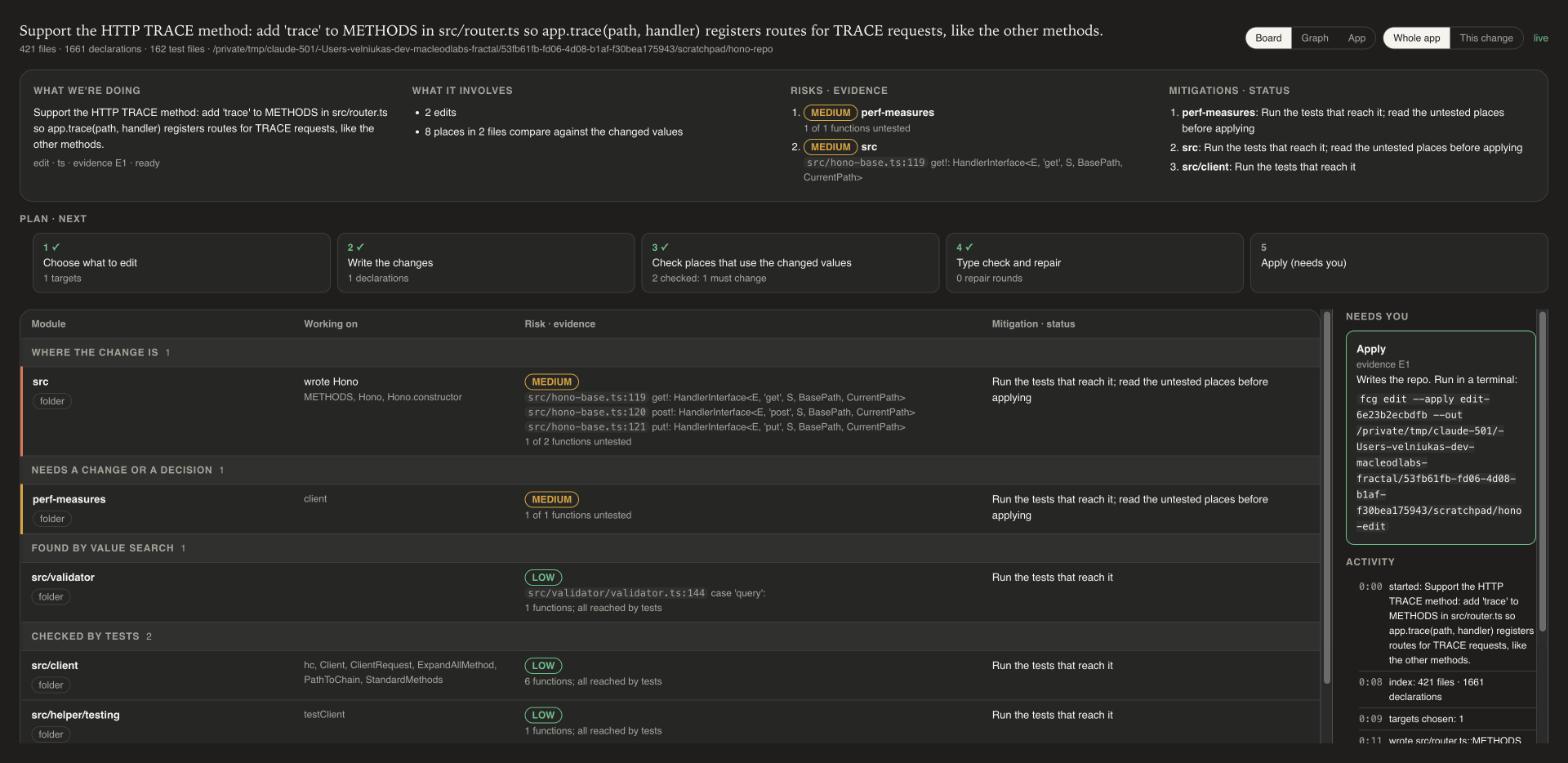This screenshot has width=1568, height=763.
Task: Click the module table vertical scrollbar
Action: (1327, 498)
